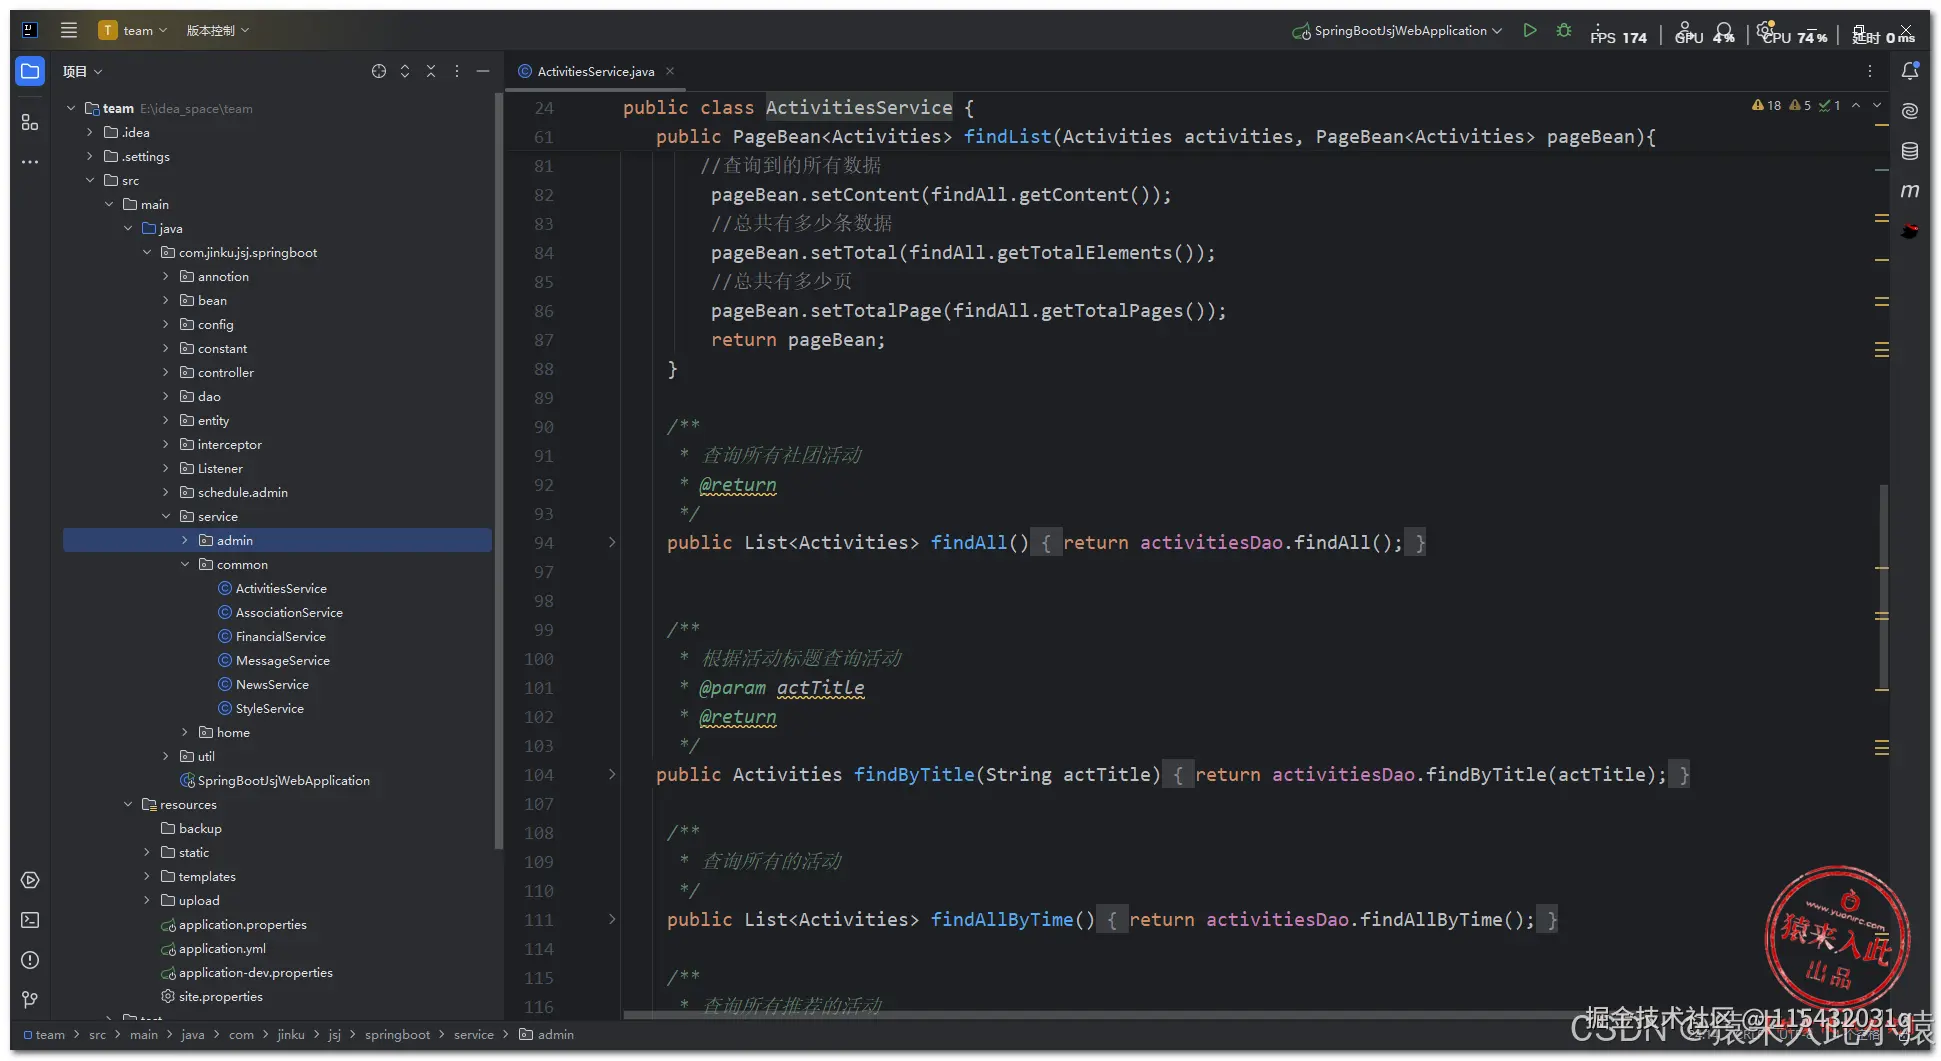Show more tool windows ellipsis

30,161
